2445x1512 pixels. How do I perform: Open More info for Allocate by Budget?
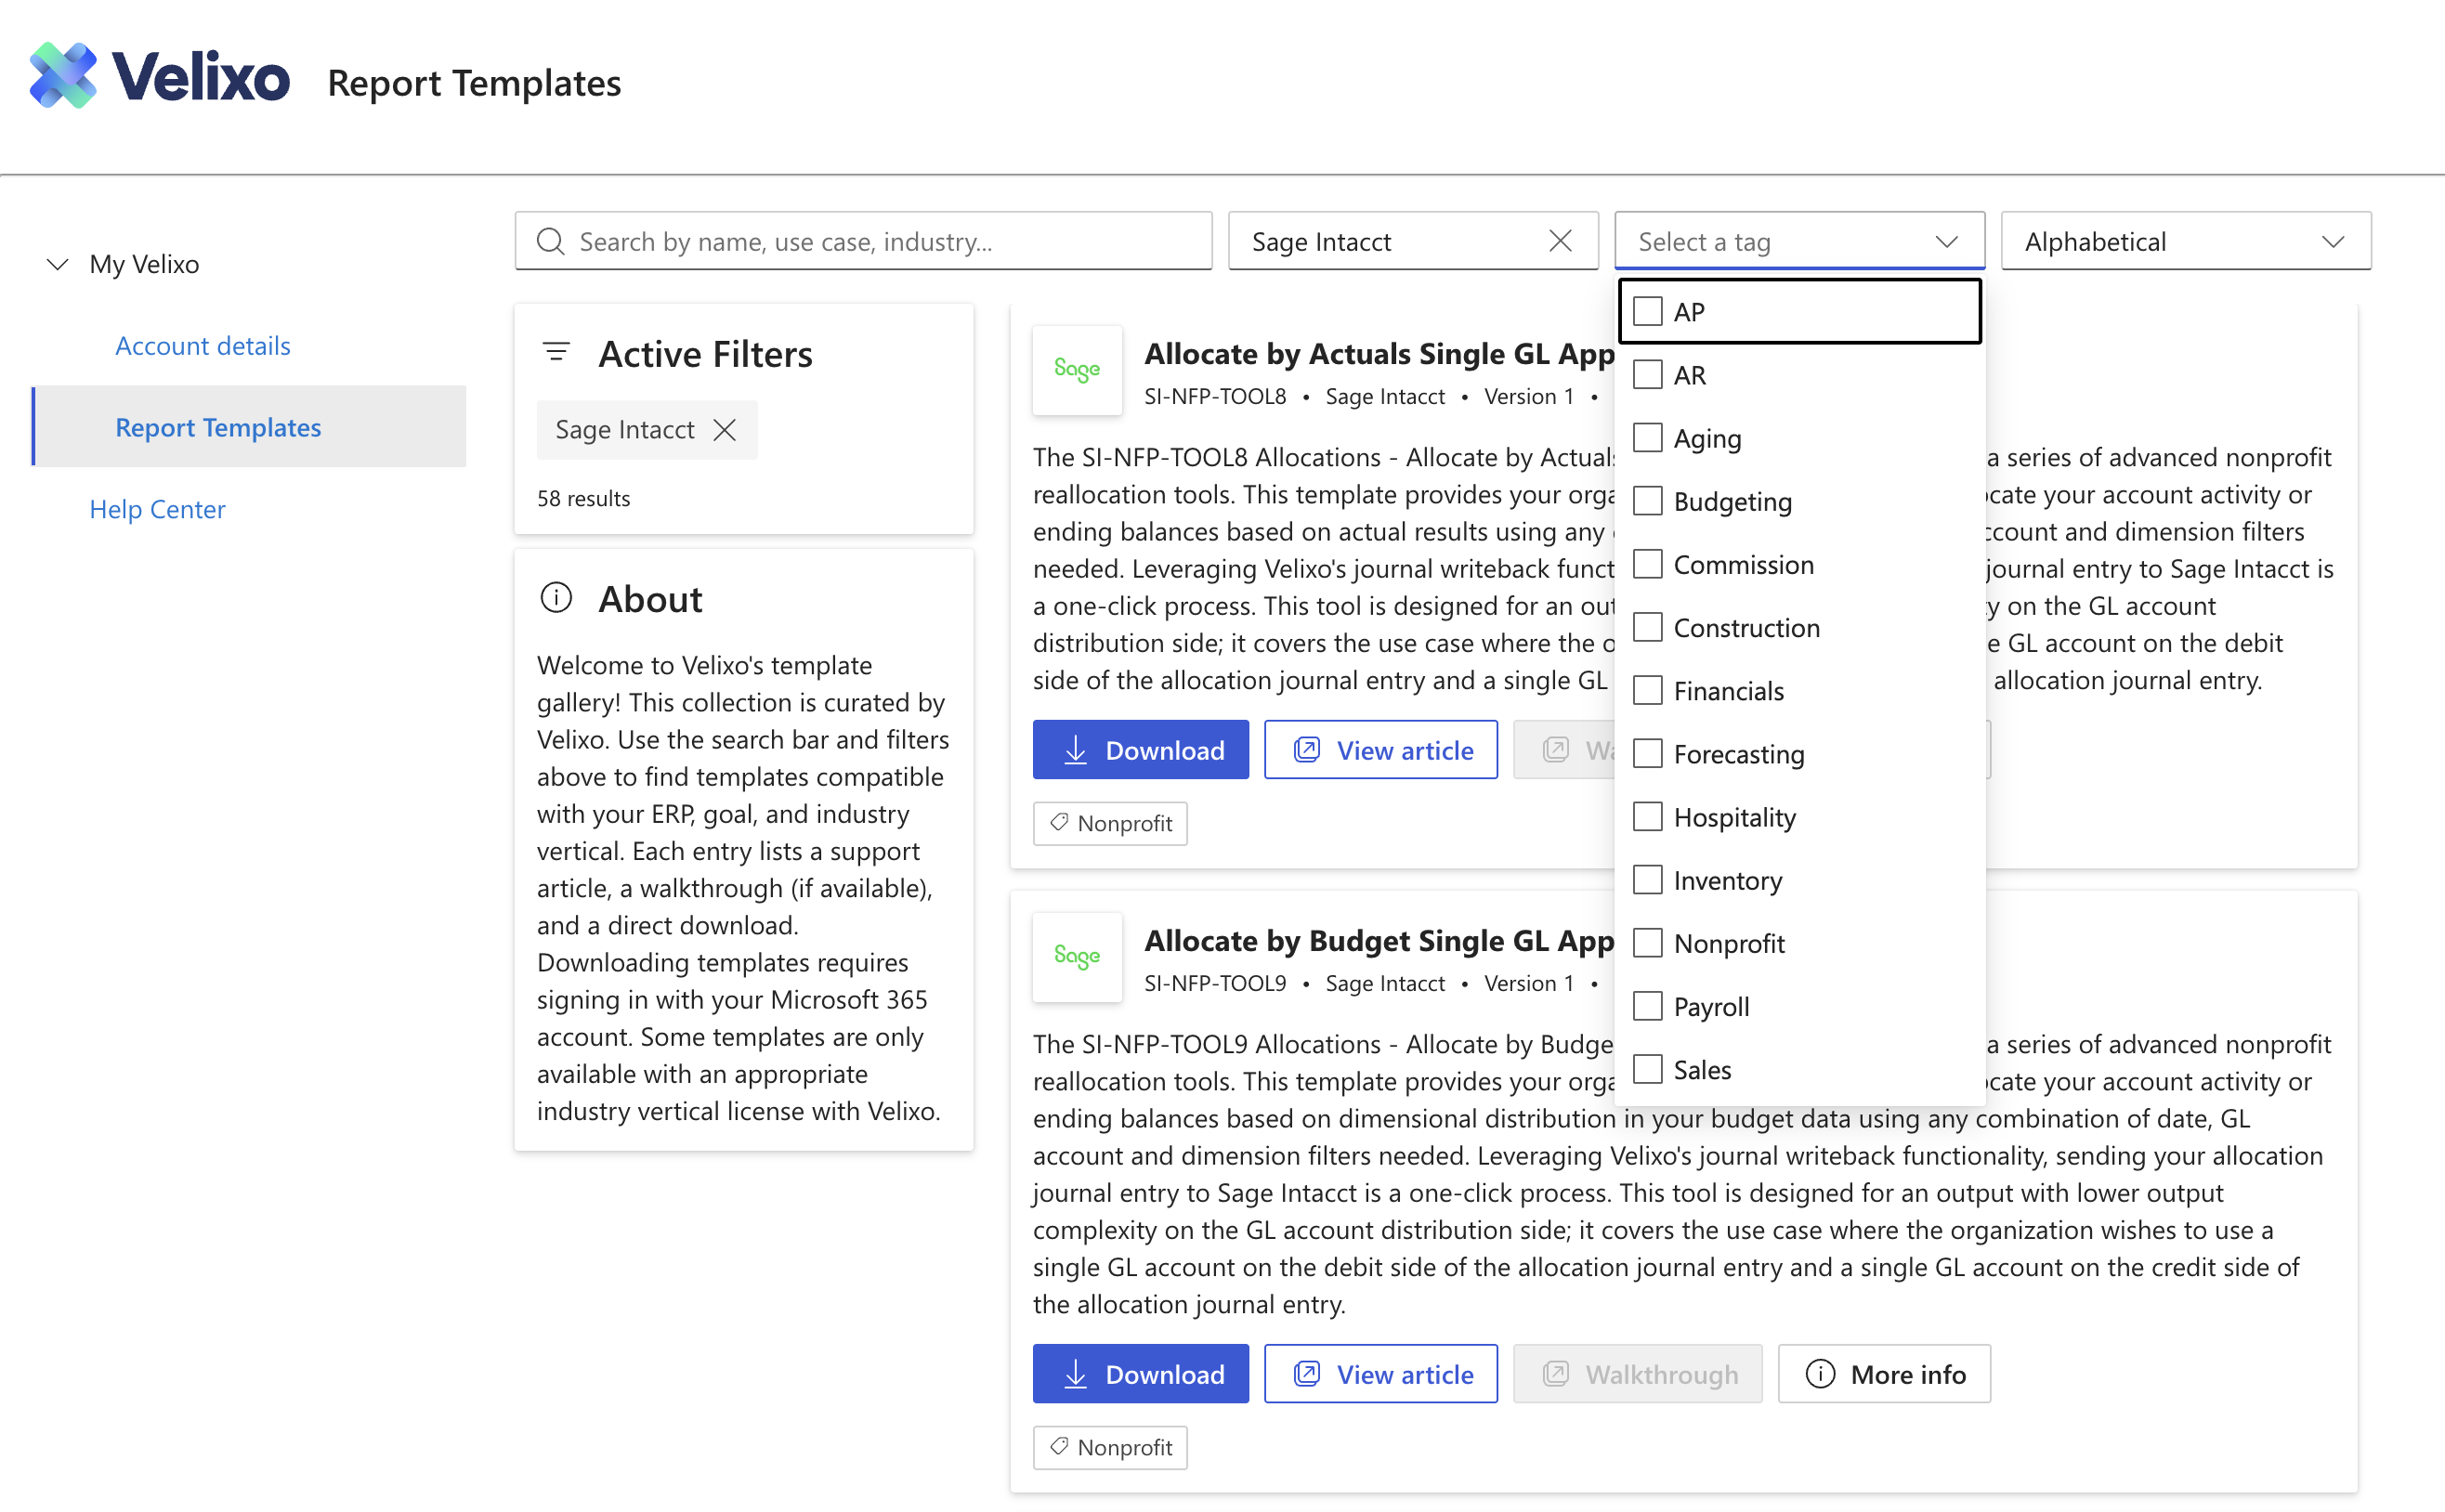(x=1884, y=1374)
